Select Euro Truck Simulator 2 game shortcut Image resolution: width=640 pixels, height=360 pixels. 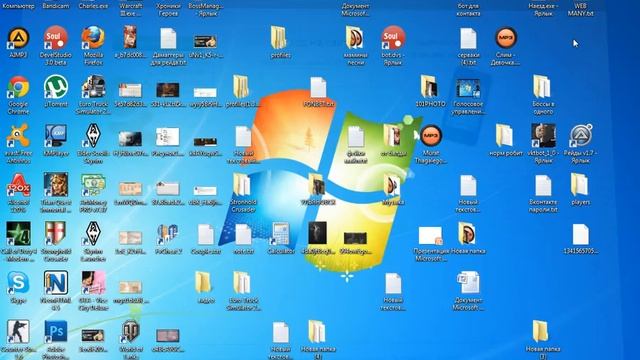coord(93,87)
